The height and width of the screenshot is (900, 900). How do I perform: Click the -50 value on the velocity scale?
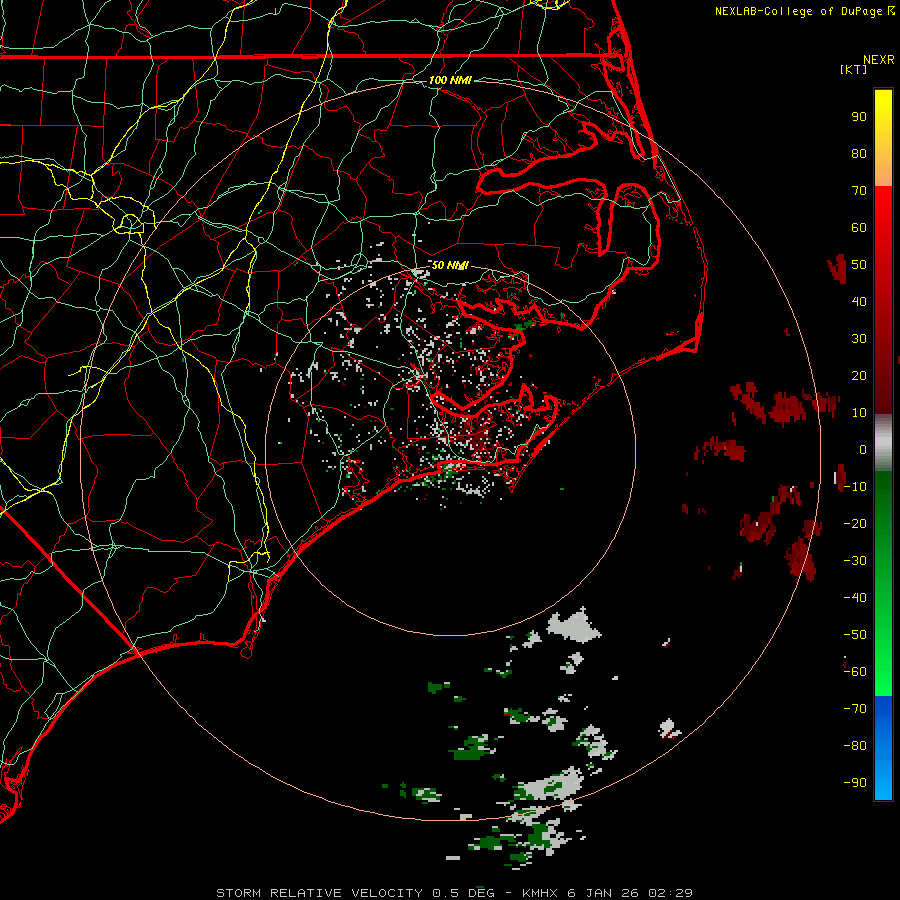point(855,635)
